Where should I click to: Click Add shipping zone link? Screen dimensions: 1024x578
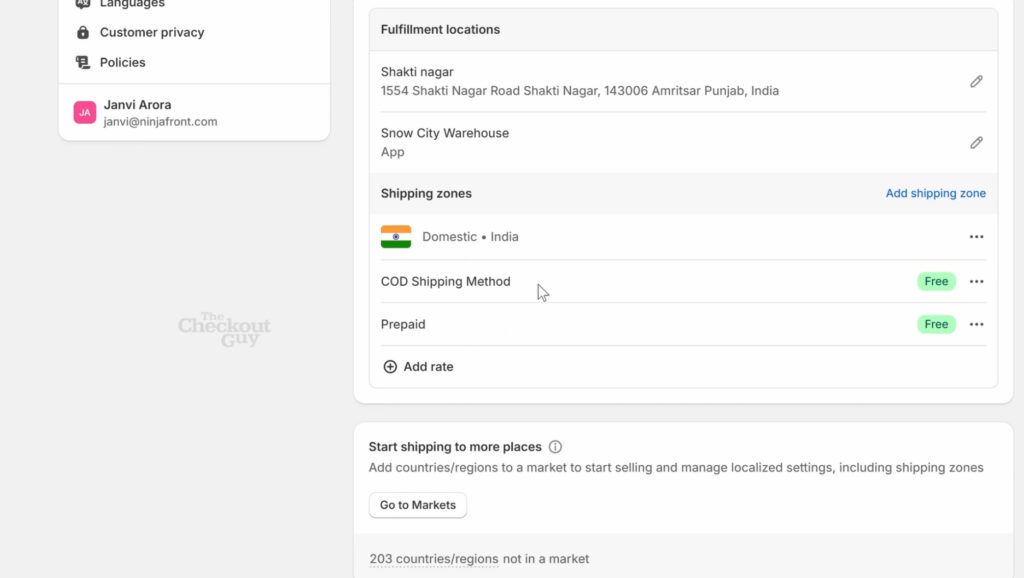point(935,193)
